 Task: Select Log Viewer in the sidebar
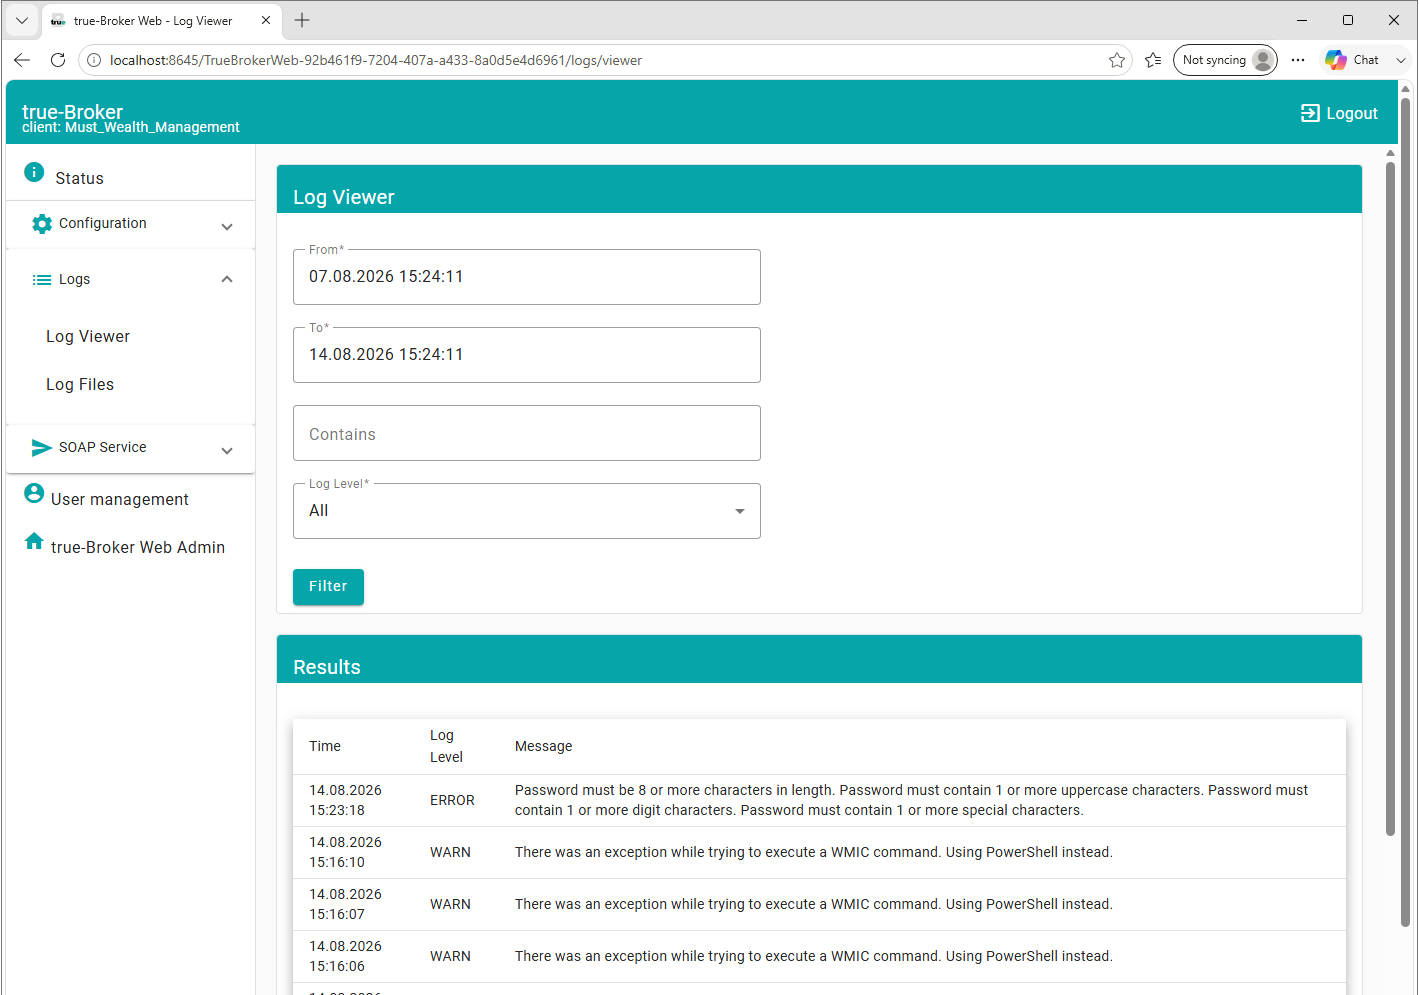pyautogui.click(x=88, y=337)
